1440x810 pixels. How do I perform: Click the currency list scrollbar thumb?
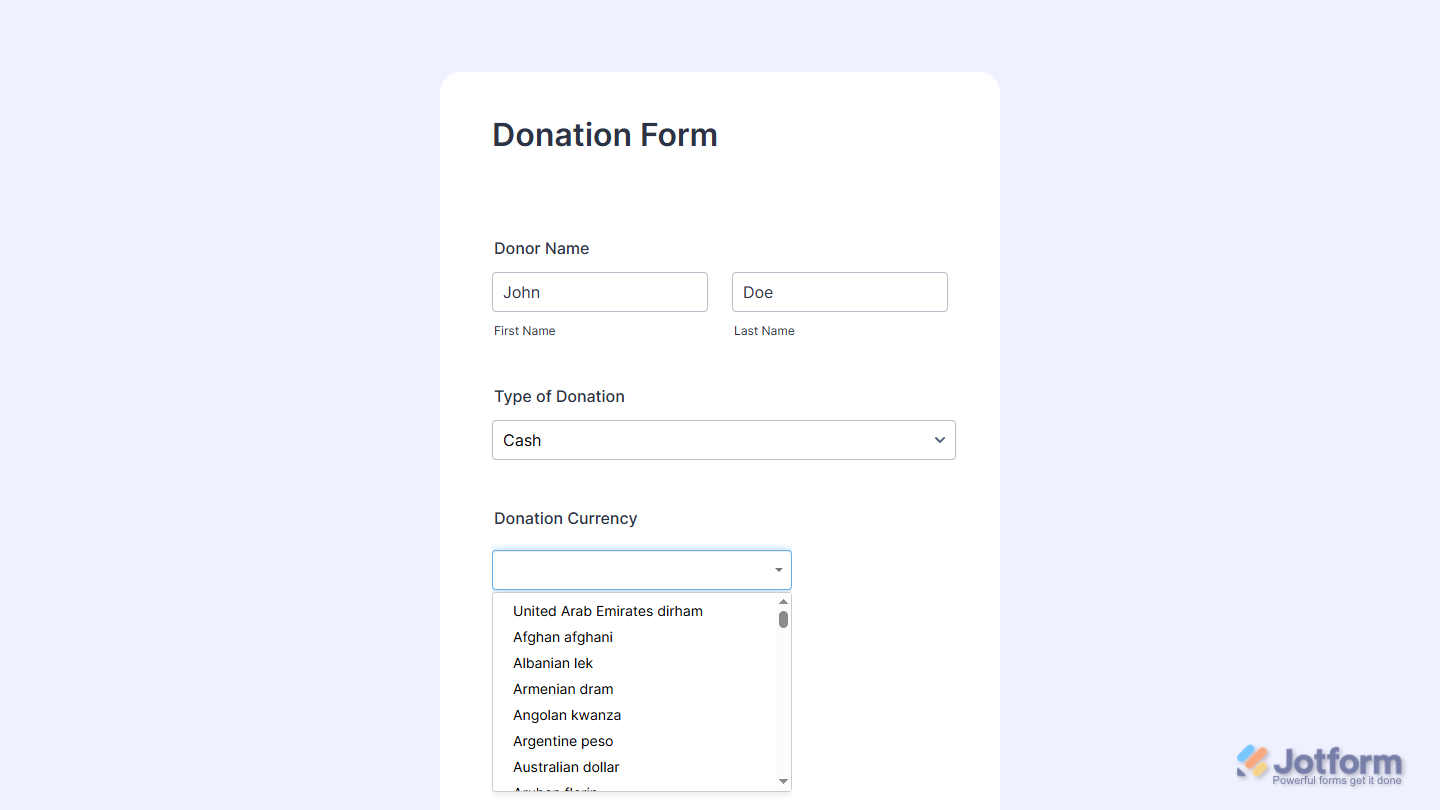point(783,620)
